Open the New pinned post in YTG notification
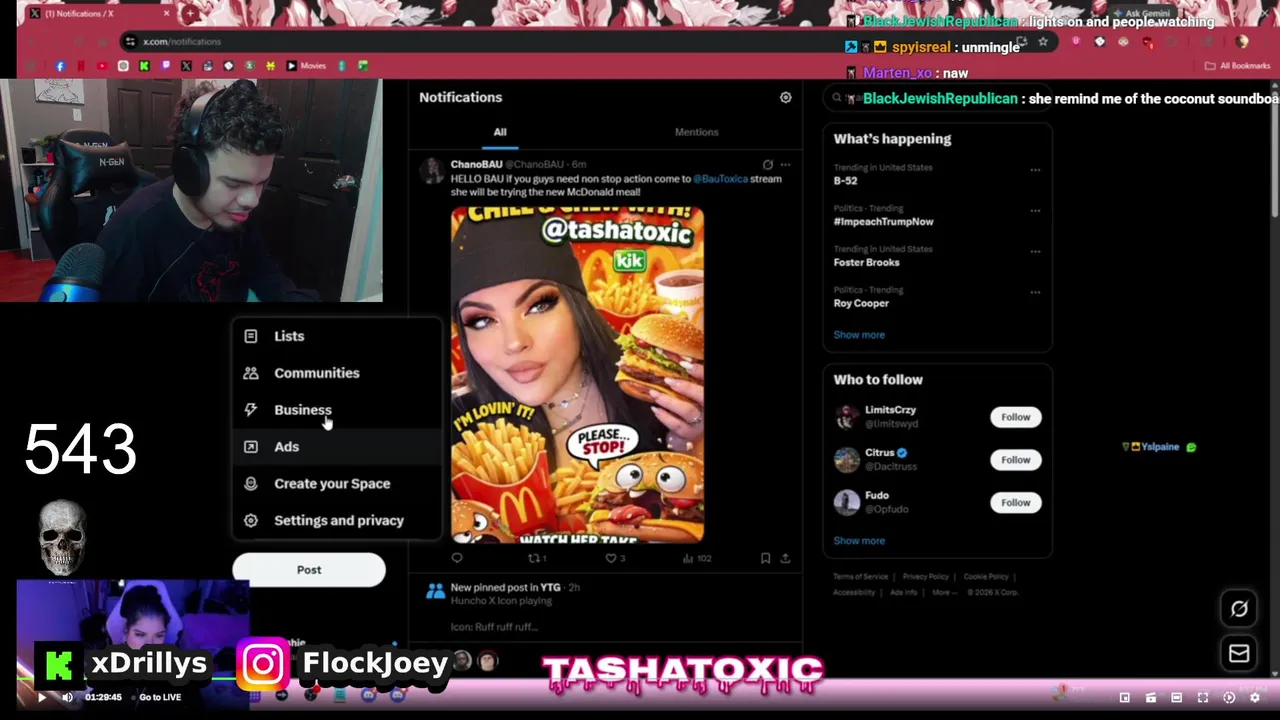The width and height of the screenshot is (1280, 720). [605, 607]
